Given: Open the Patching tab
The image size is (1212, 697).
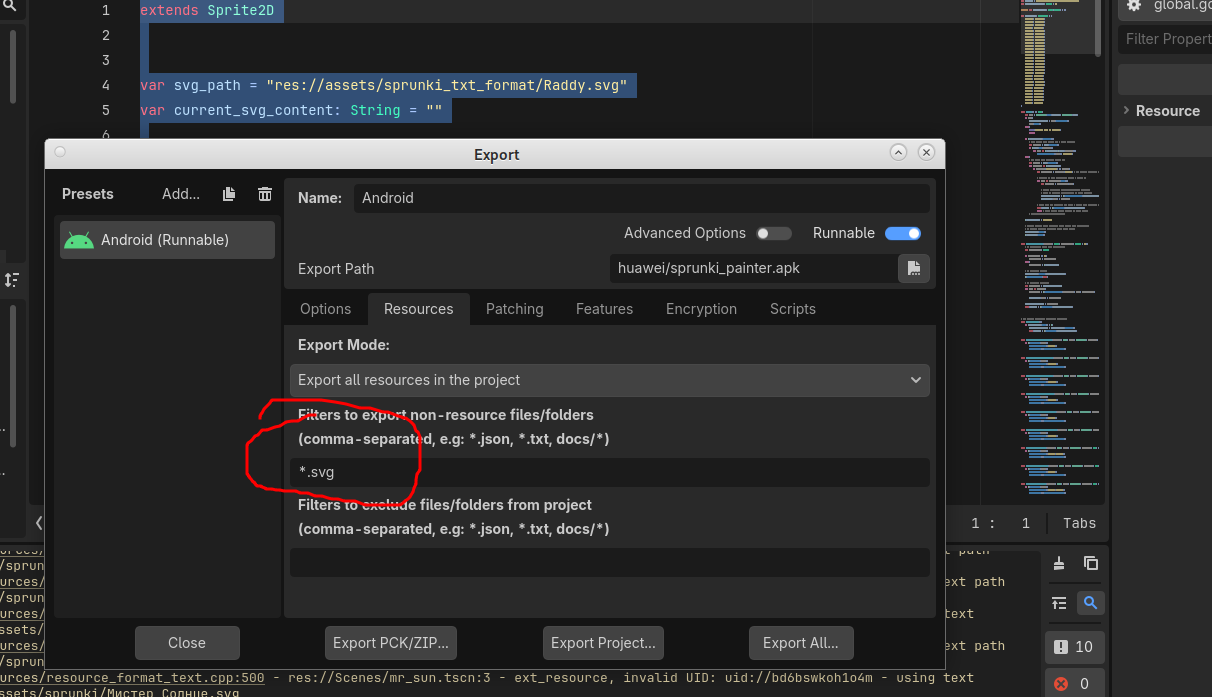Looking at the screenshot, I should point(514,309).
